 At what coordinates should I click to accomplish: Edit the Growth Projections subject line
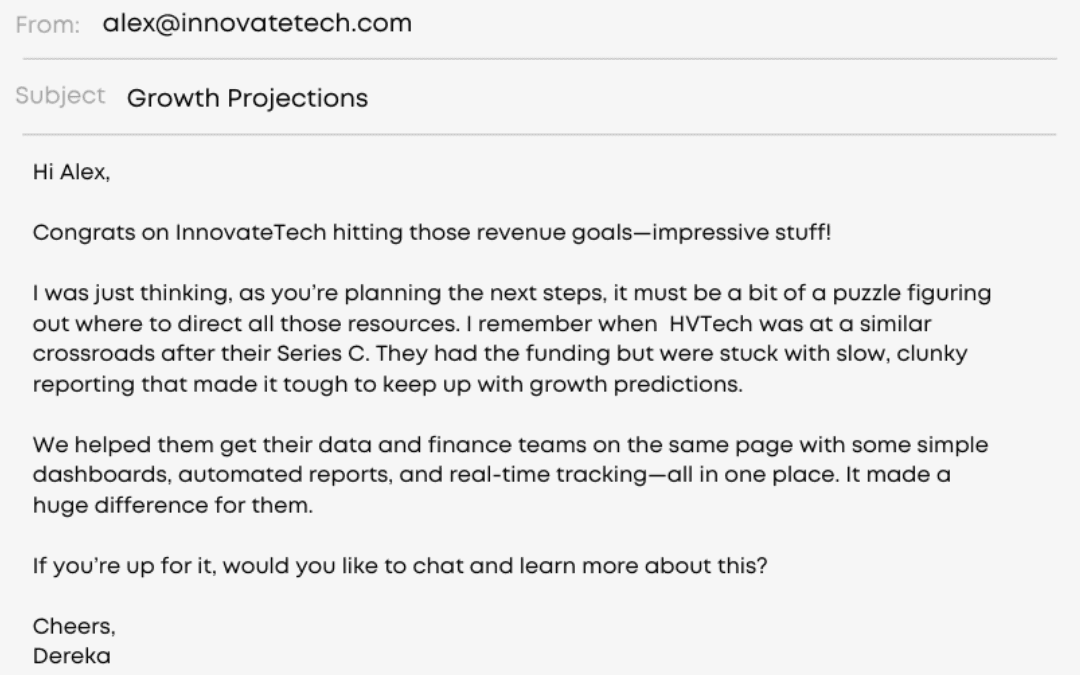click(247, 98)
